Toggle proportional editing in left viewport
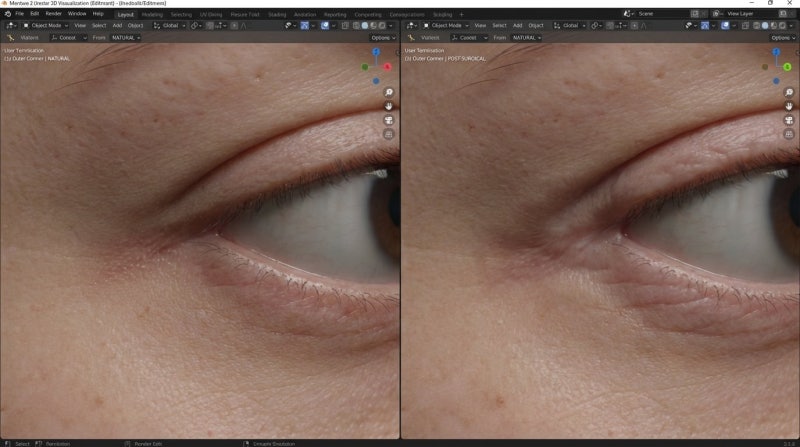The width and height of the screenshot is (800, 447). coord(234,26)
